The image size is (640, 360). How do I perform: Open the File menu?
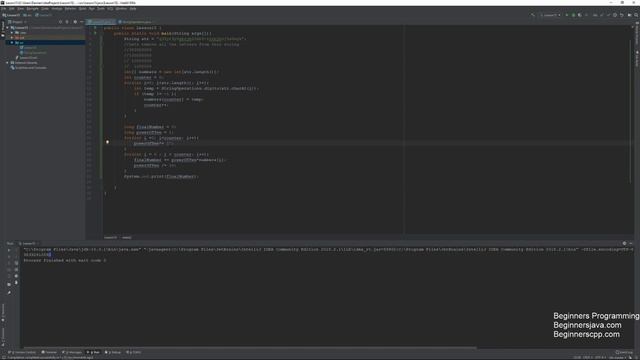[4, 9]
